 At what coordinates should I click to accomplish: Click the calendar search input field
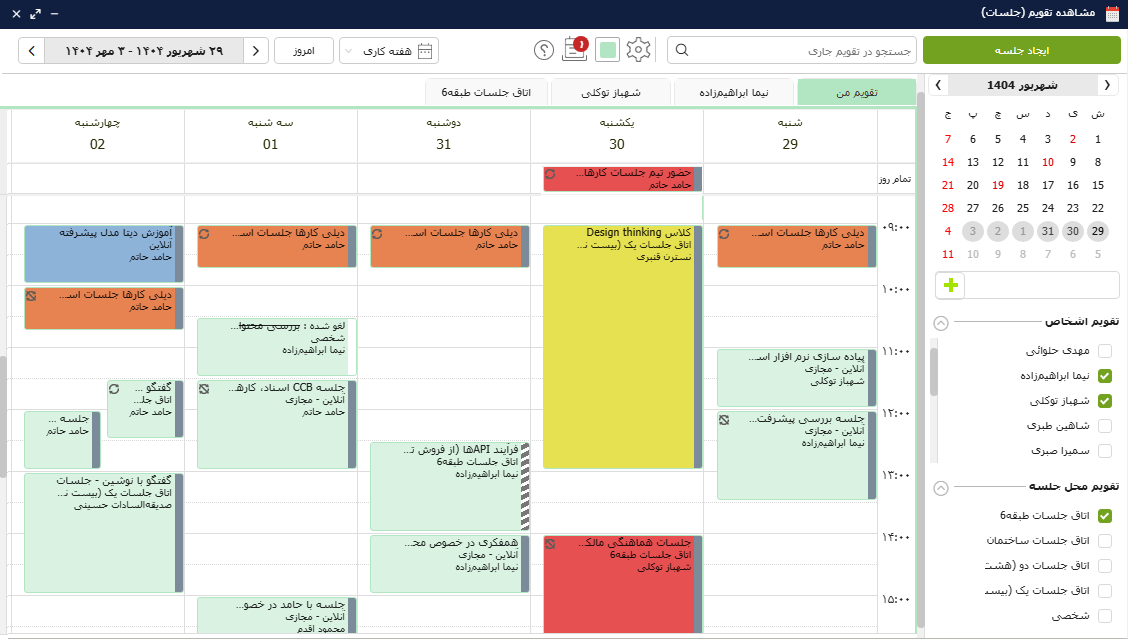point(800,50)
